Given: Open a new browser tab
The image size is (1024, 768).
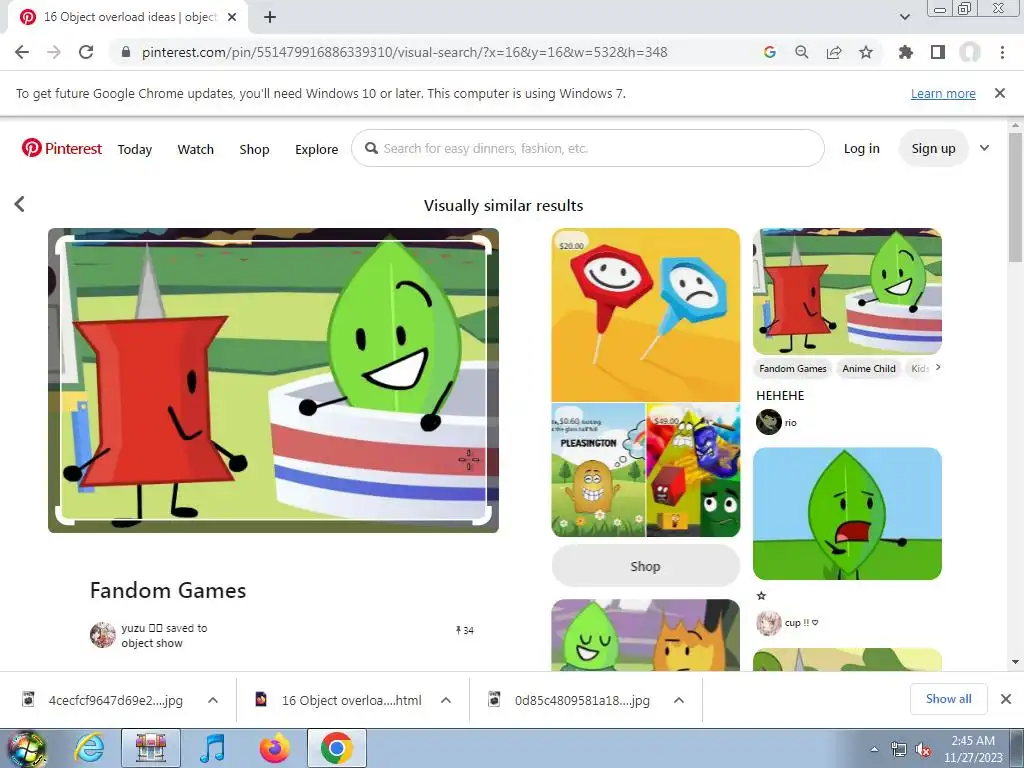Looking at the screenshot, I should pos(270,17).
